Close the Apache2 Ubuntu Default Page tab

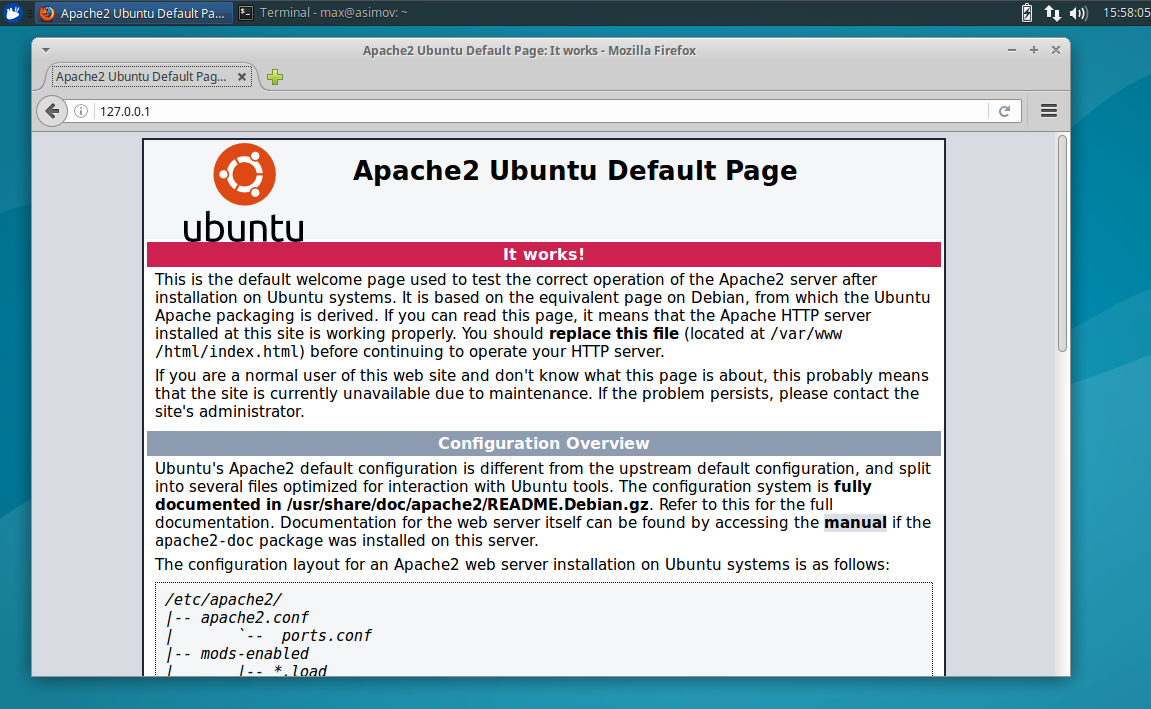click(x=242, y=76)
